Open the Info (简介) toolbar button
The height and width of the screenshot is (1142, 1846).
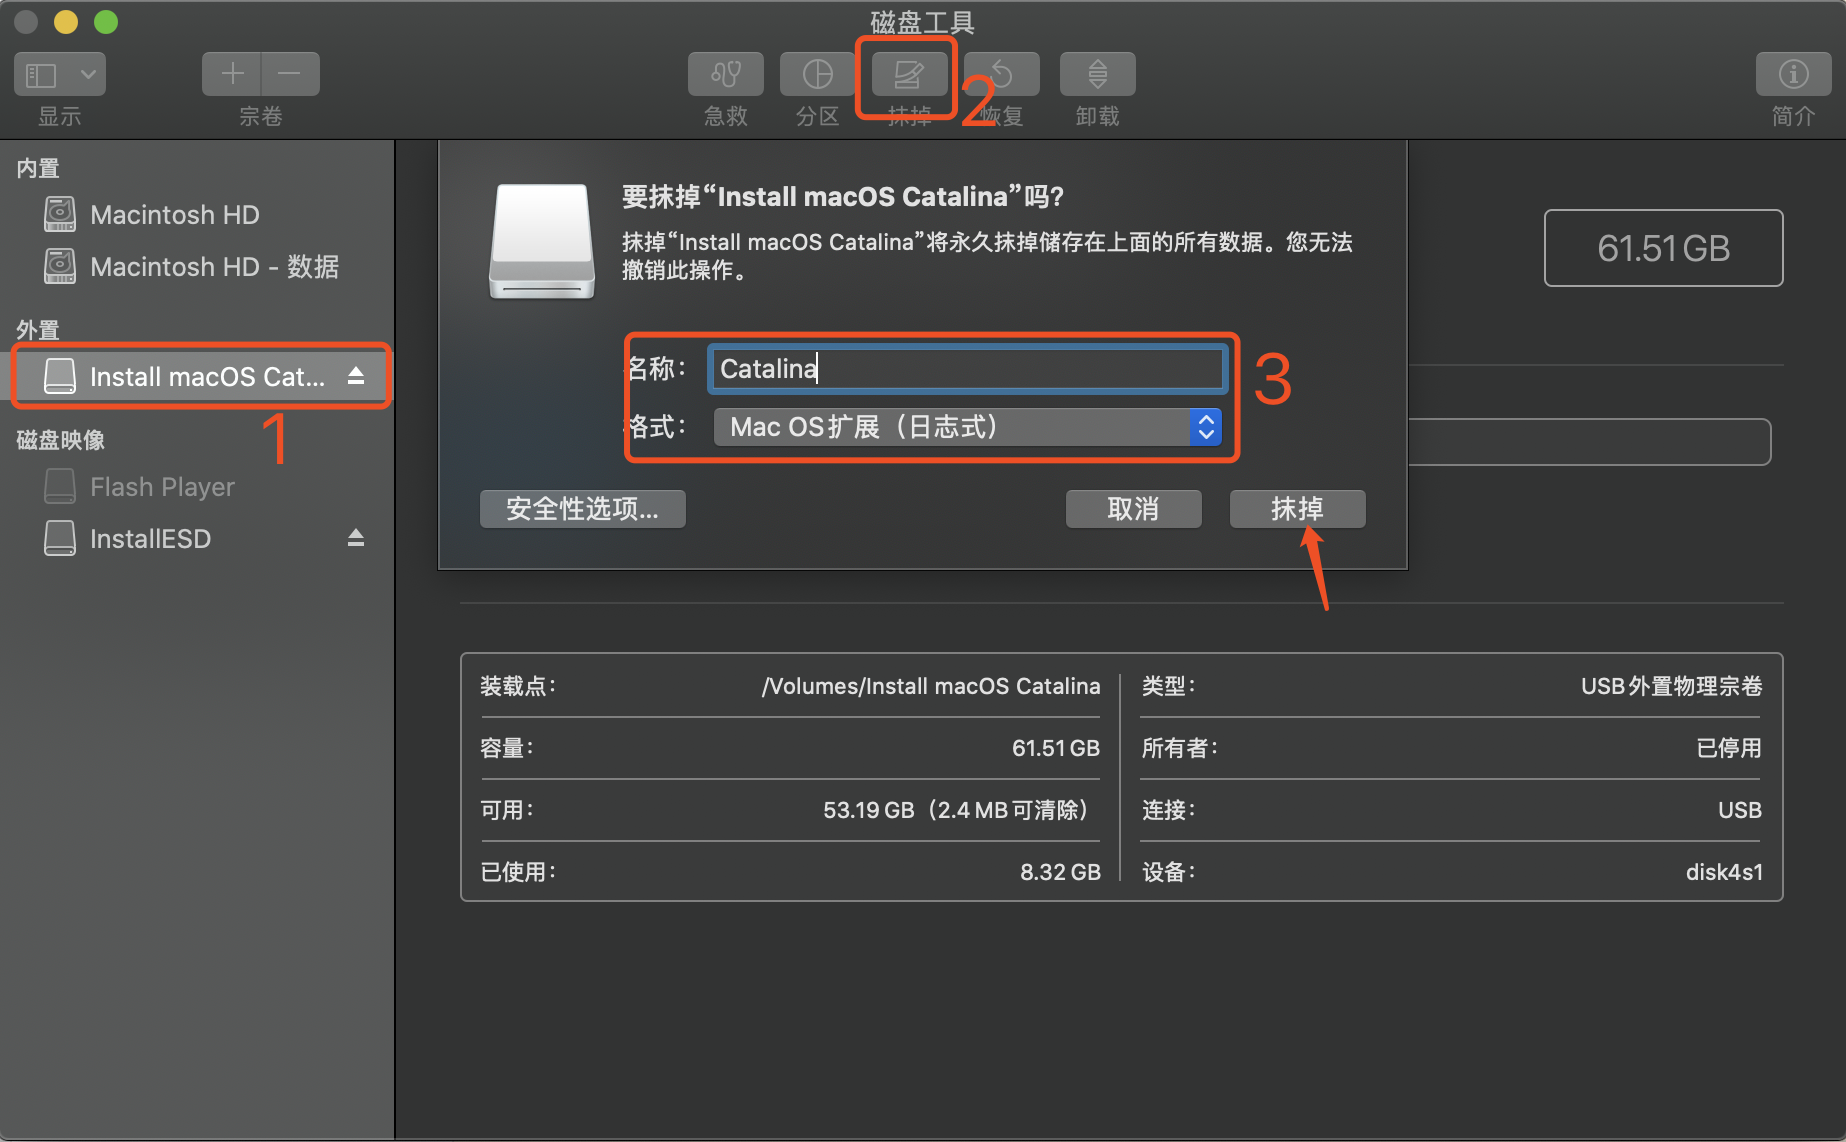tap(1793, 74)
